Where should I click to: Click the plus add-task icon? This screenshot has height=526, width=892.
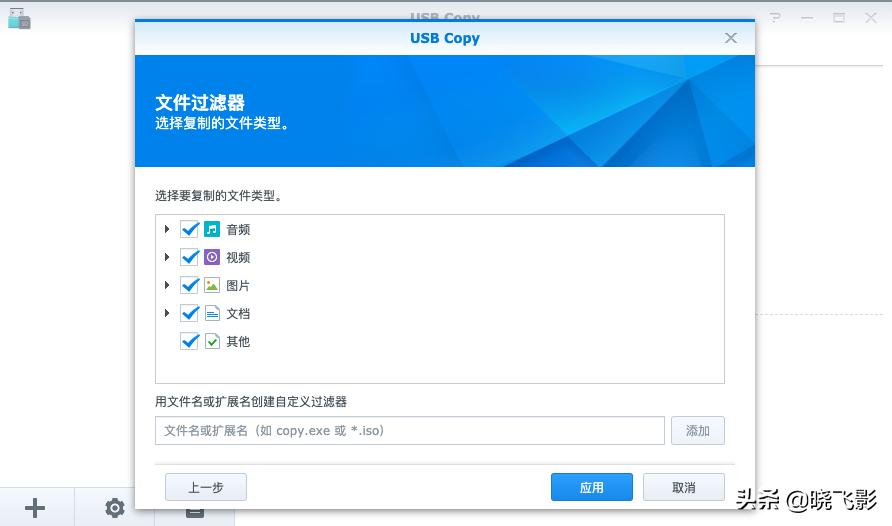click(35, 508)
